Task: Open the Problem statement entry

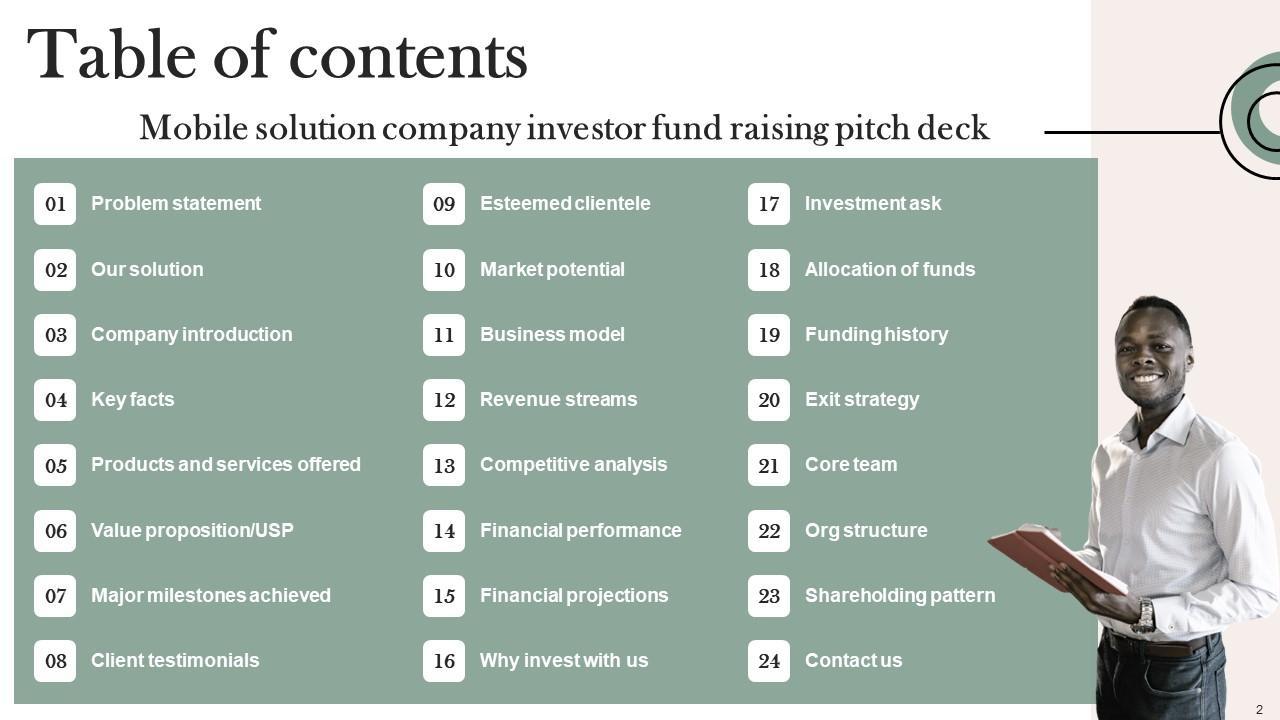Action: pyautogui.click(x=176, y=204)
